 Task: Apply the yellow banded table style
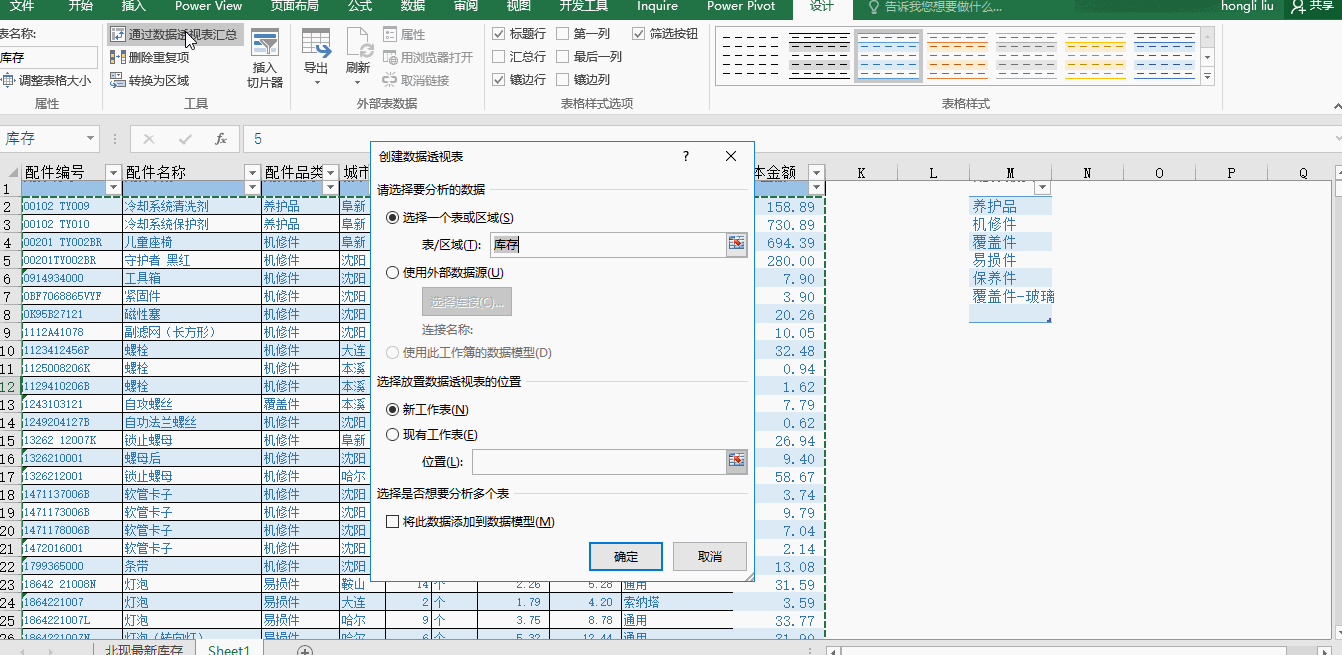[x=1095, y=56]
